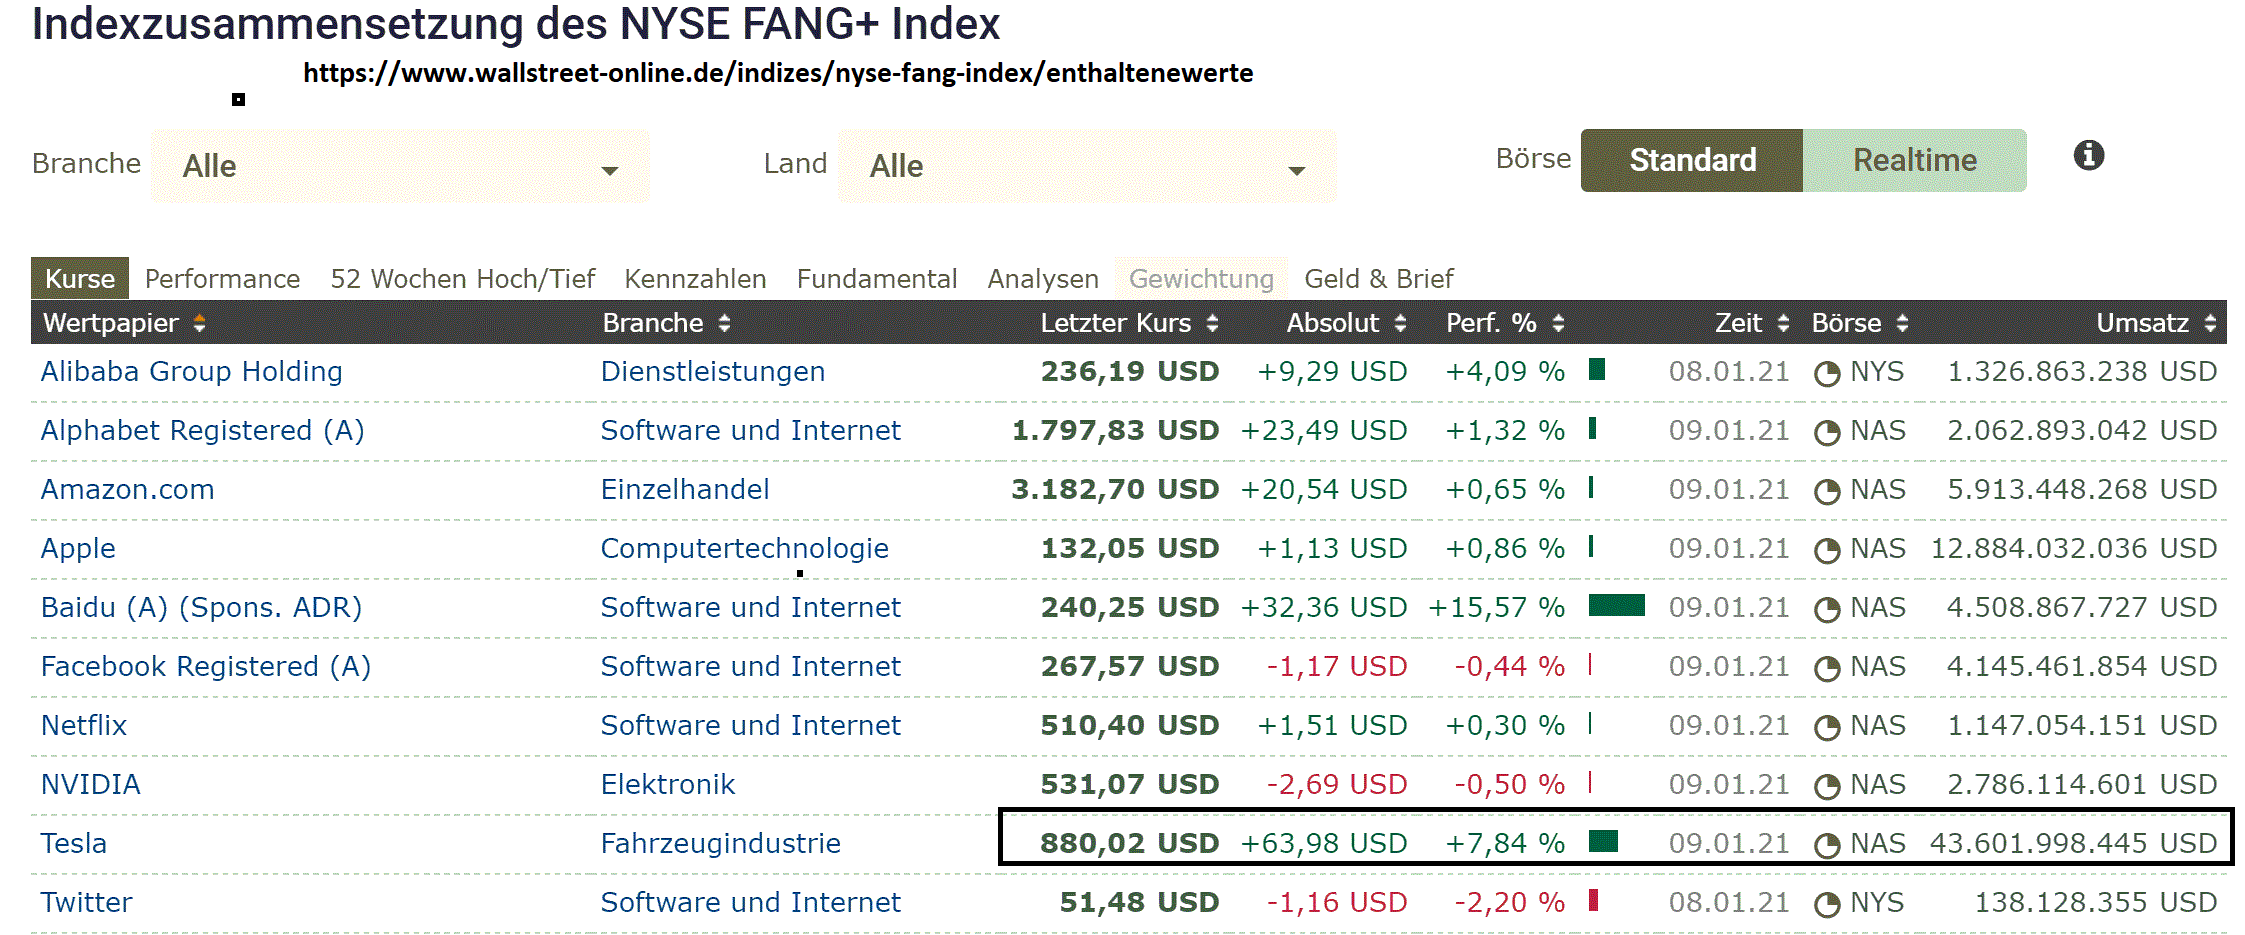Open the Tesla stock page link
2245x935 pixels.
[x=73, y=843]
